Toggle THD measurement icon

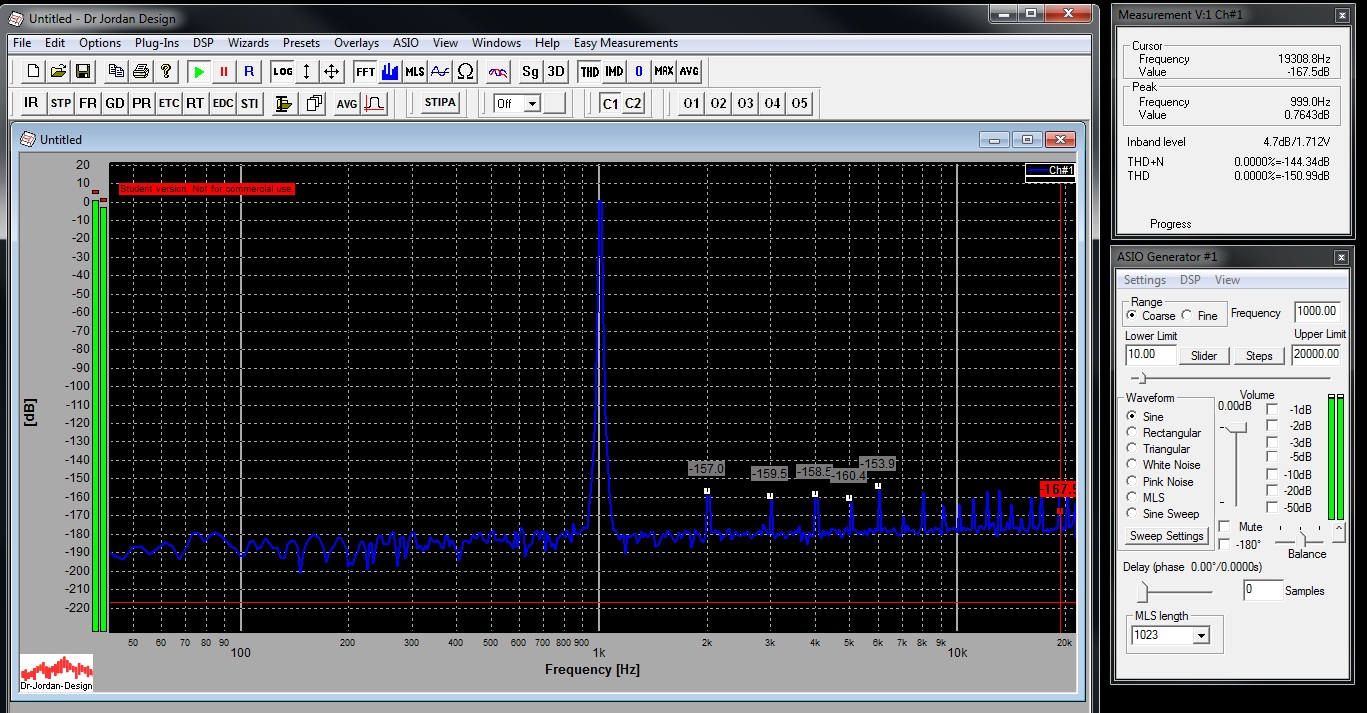[x=590, y=71]
